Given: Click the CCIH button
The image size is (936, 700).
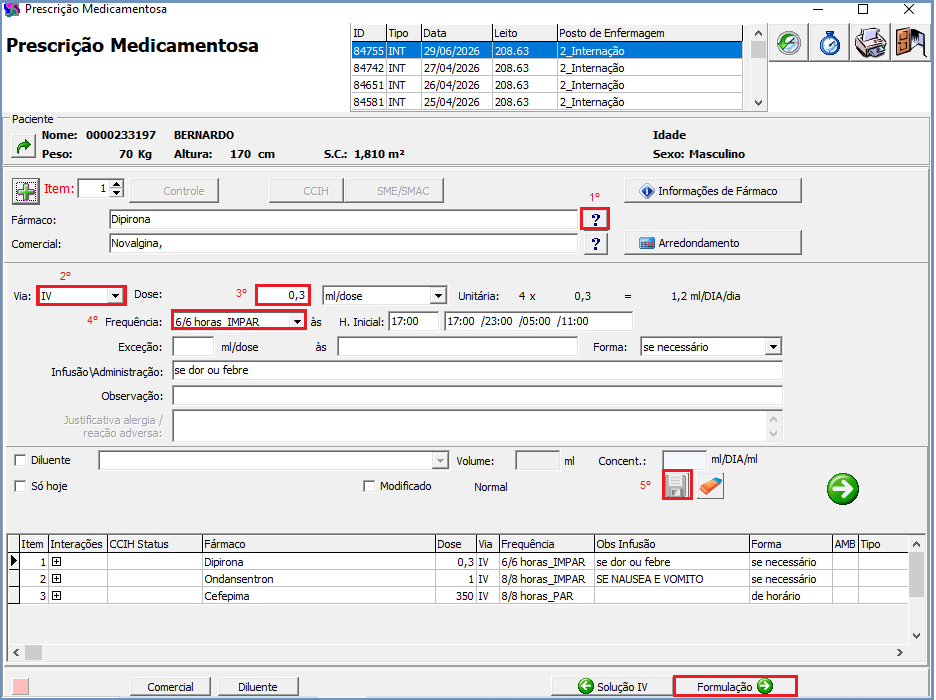Looking at the screenshot, I should pyautogui.click(x=307, y=191).
